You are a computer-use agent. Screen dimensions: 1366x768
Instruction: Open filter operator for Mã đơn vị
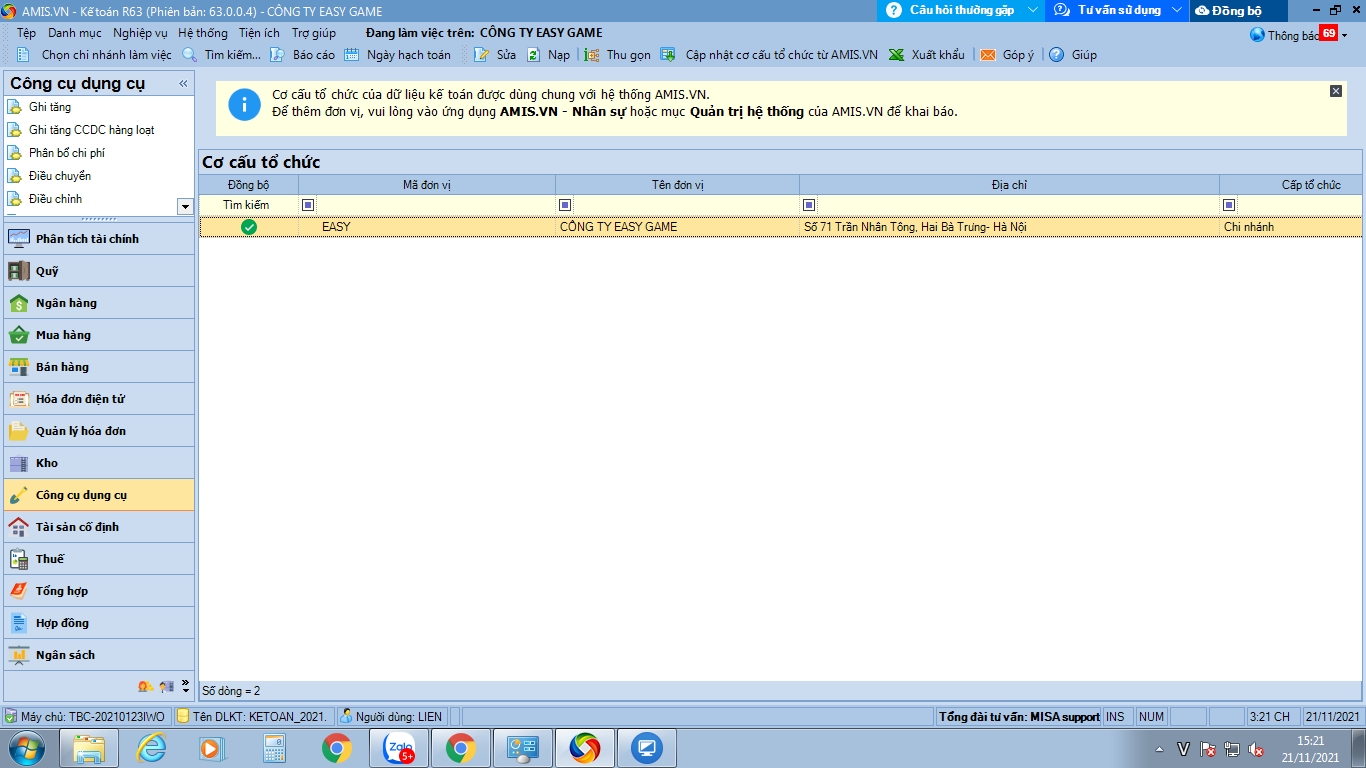308,205
